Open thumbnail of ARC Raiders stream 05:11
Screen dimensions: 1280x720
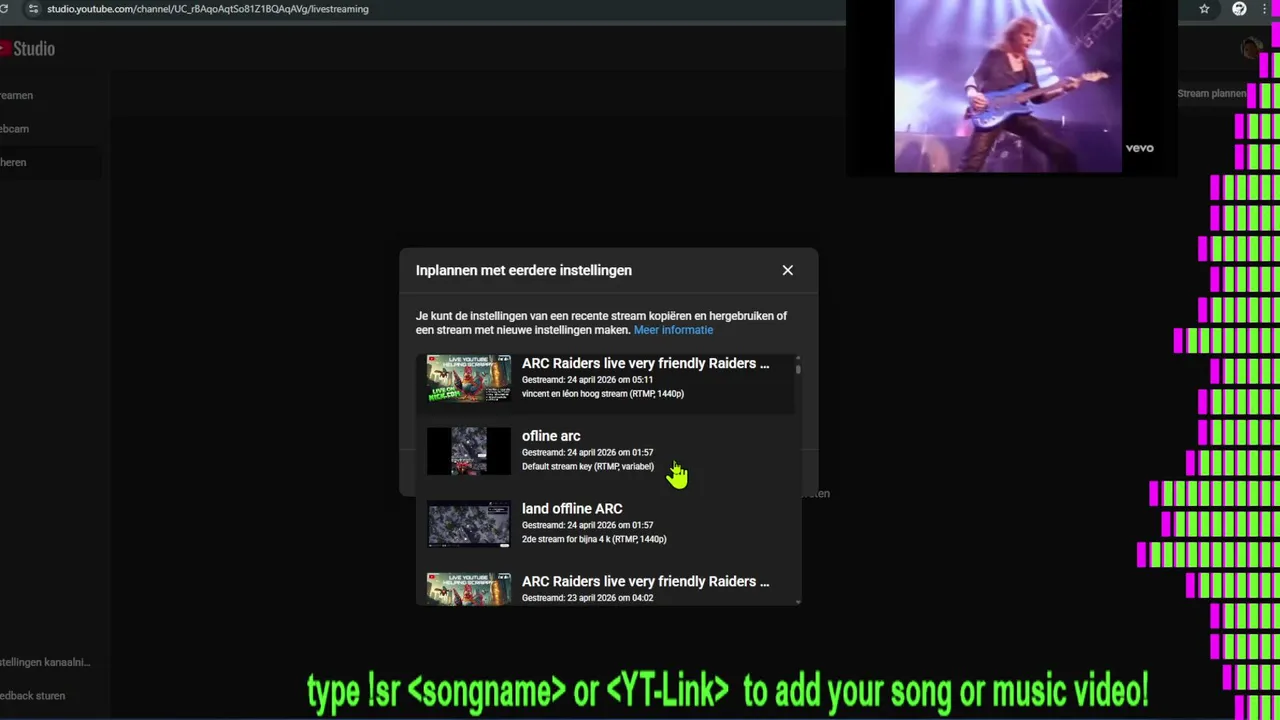click(x=469, y=378)
